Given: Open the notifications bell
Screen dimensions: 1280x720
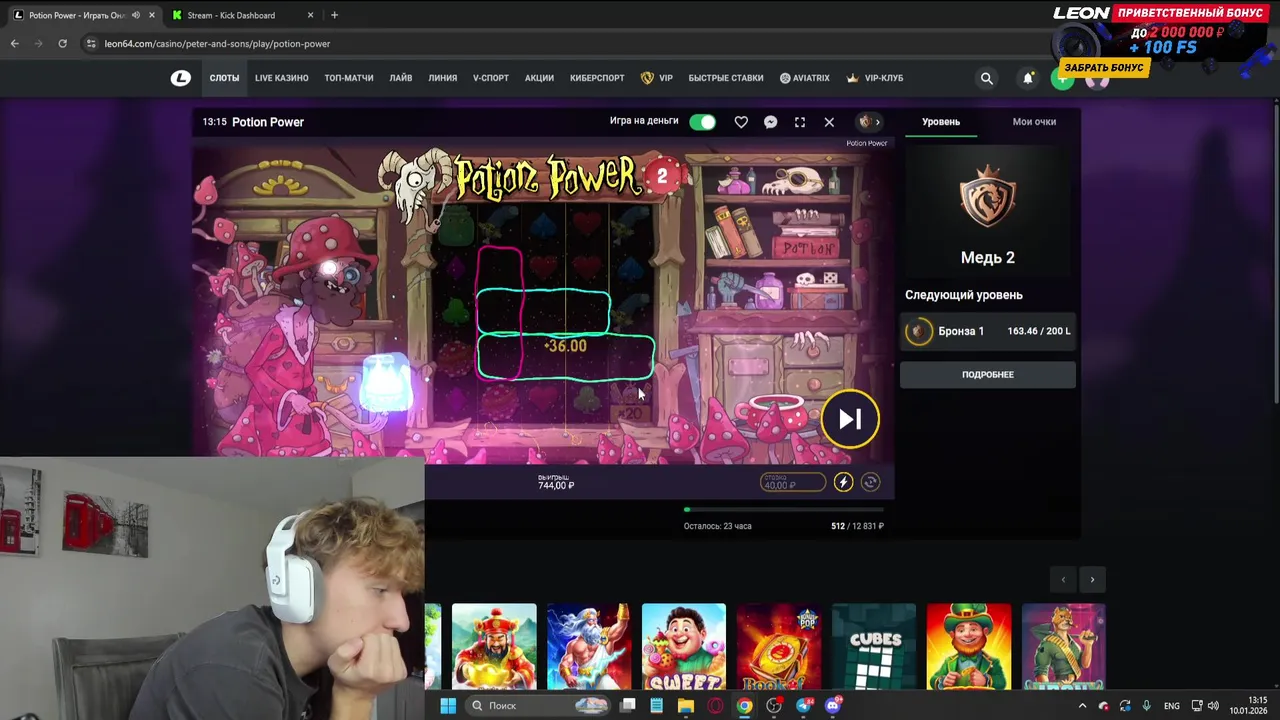Looking at the screenshot, I should coord(1028,78).
